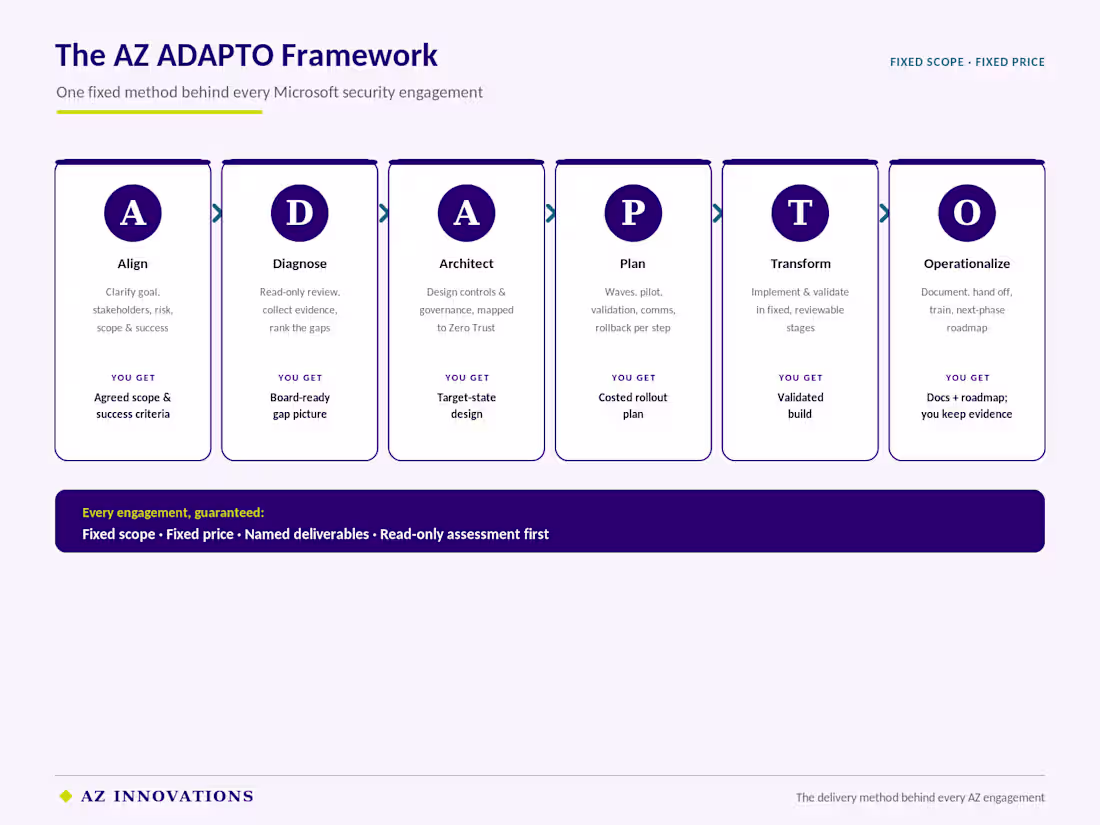
Task: Click the 'Align' card heading
Action: click(x=133, y=264)
